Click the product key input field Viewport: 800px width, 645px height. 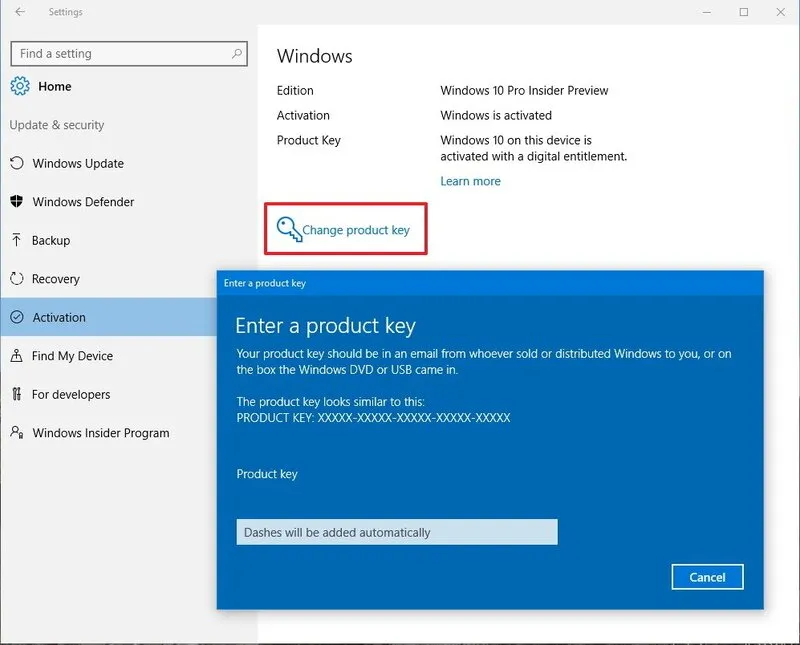click(397, 532)
